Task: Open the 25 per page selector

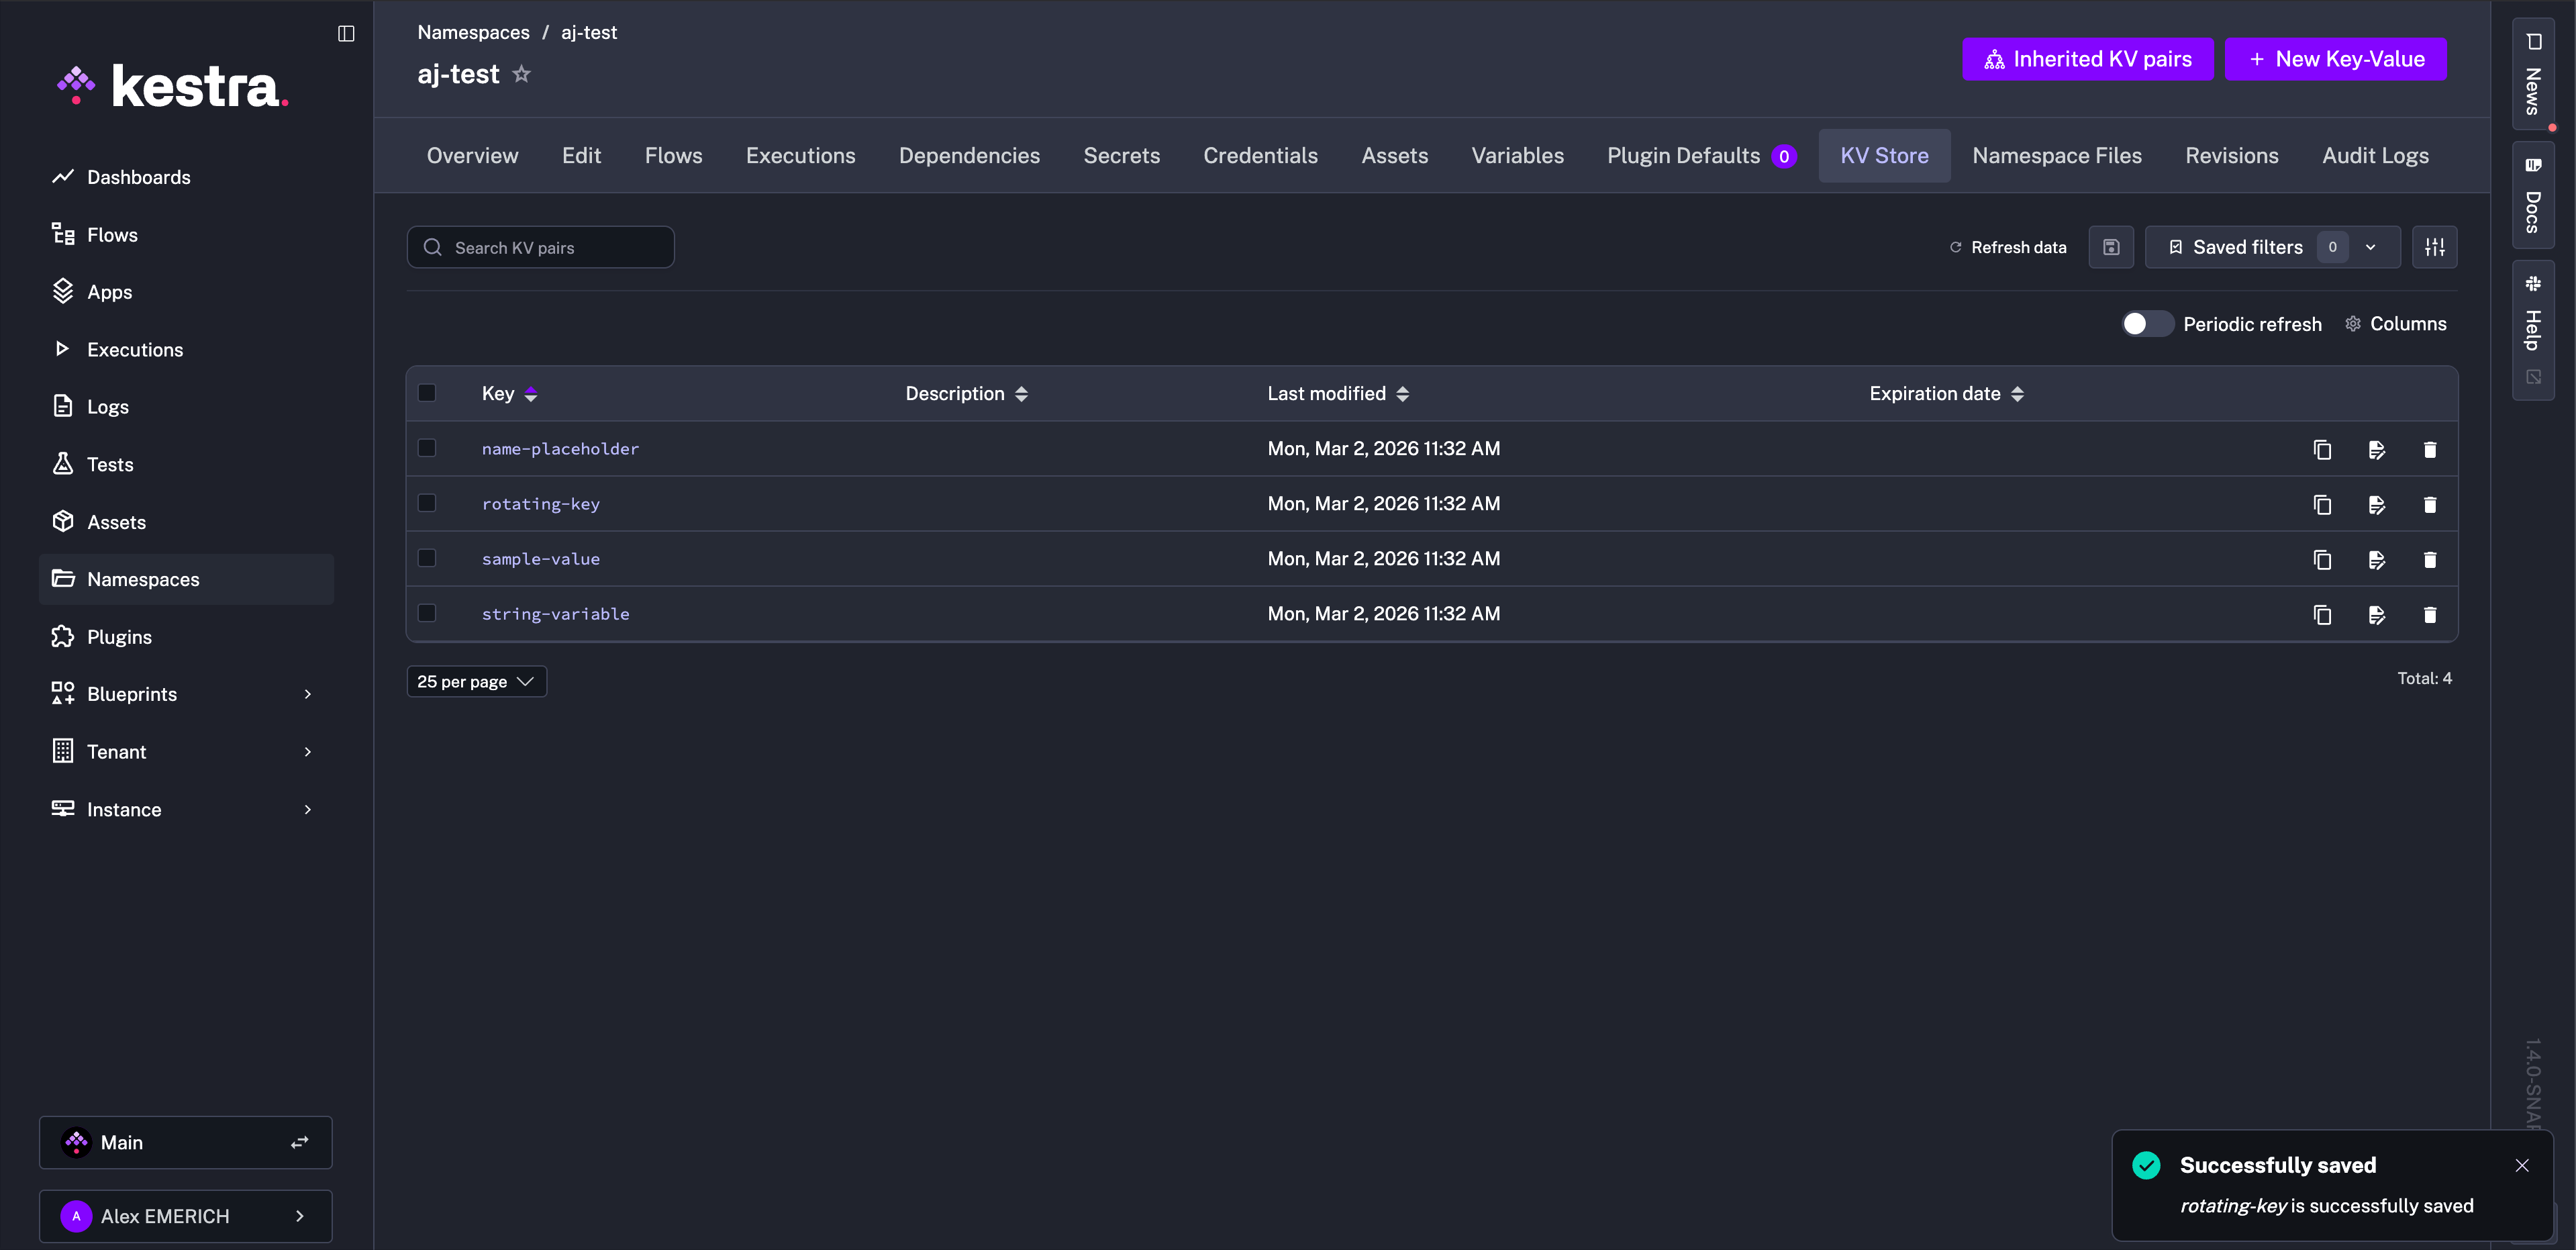Action: [x=476, y=681]
